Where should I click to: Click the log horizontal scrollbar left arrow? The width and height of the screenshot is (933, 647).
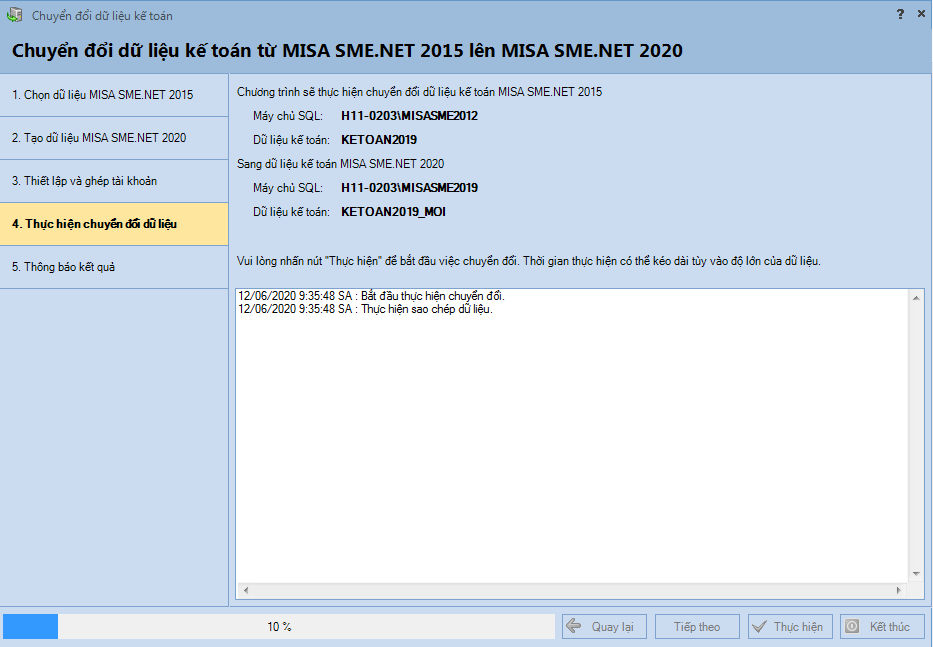point(246,590)
